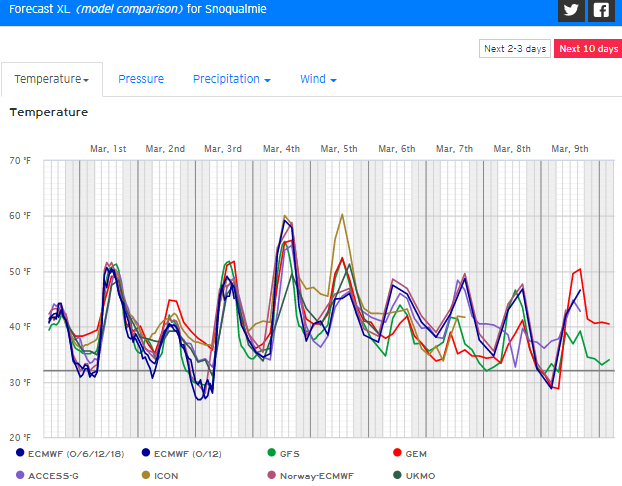The width and height of the screenshot is (622, 486).
Task: Toggle the ACCESS-G legend entry
Action: click(54, 475)
